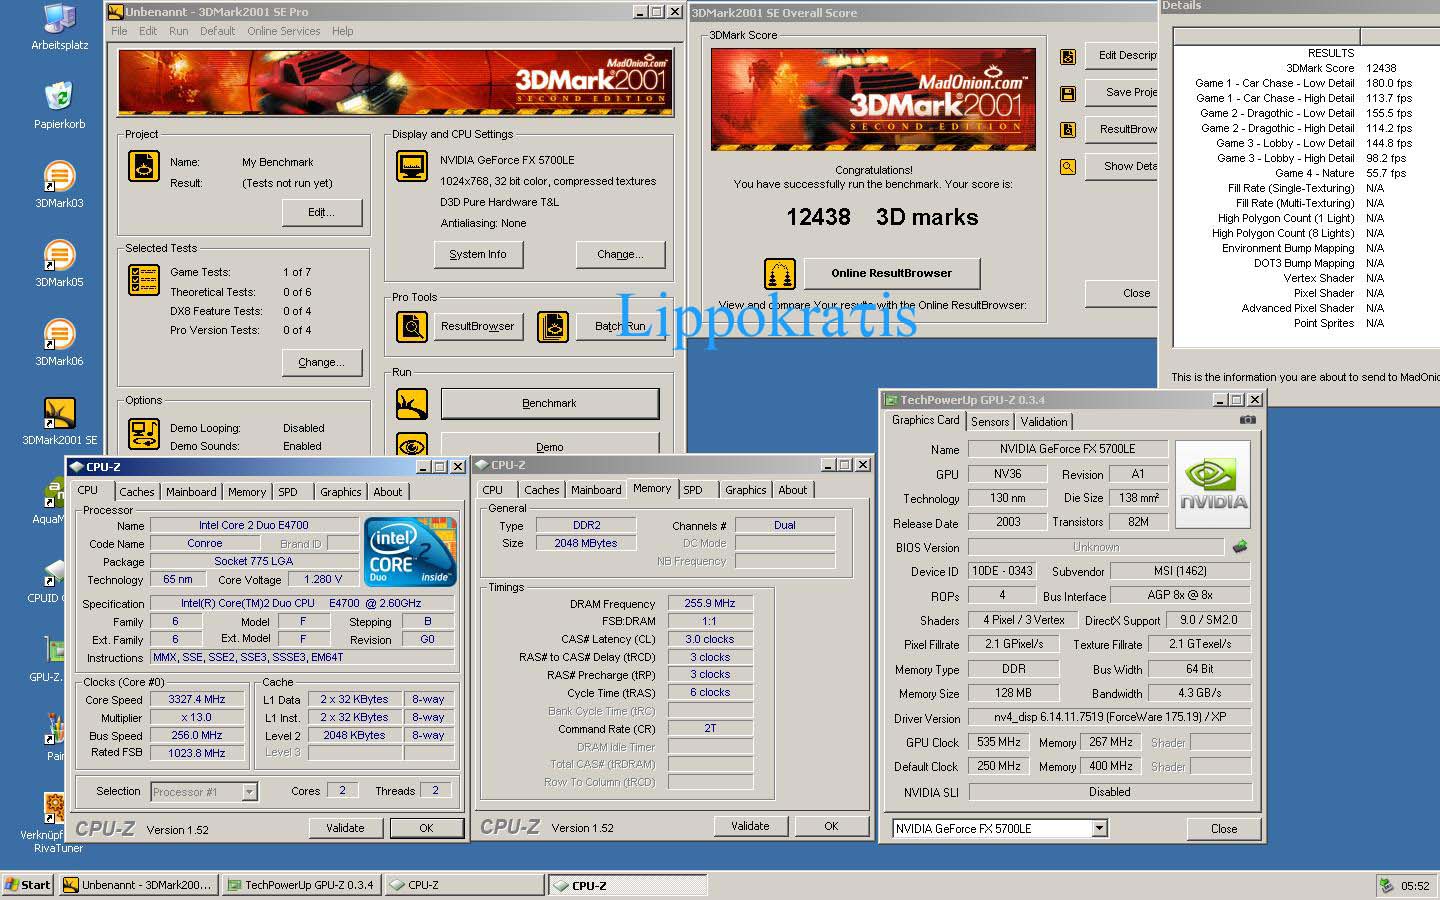Click the Benchmark run icon
Image resolution: width=1440 pixels, height=900 pixels.
[x=412, y=404]
